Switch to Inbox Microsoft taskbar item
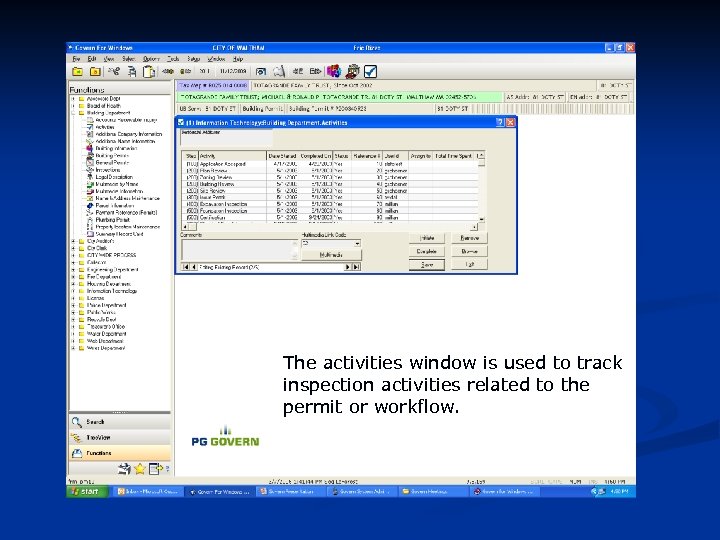 [x=148, y=491]
